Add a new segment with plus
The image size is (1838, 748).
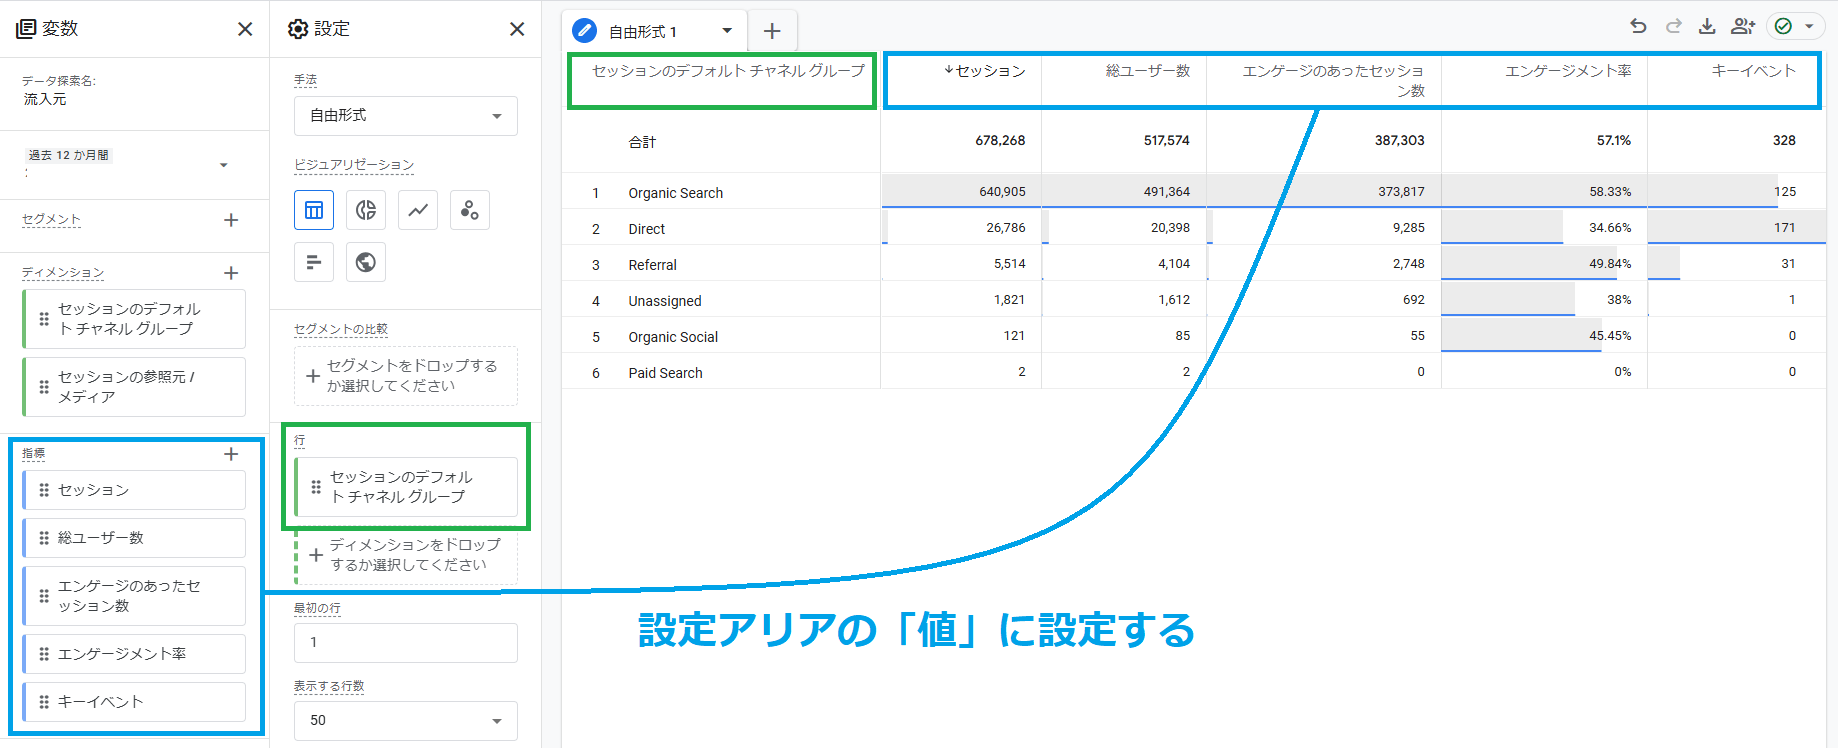pyautogui.click(x=231, y=220)
